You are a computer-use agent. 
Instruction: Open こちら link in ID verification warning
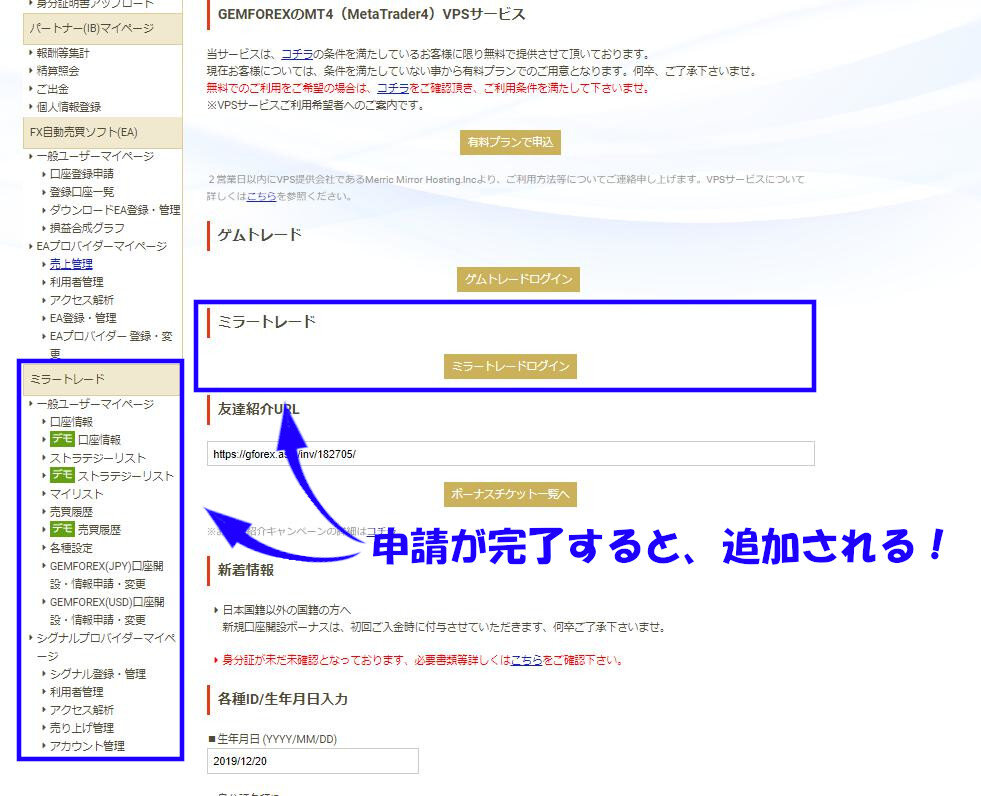click(x=526, y=660)
